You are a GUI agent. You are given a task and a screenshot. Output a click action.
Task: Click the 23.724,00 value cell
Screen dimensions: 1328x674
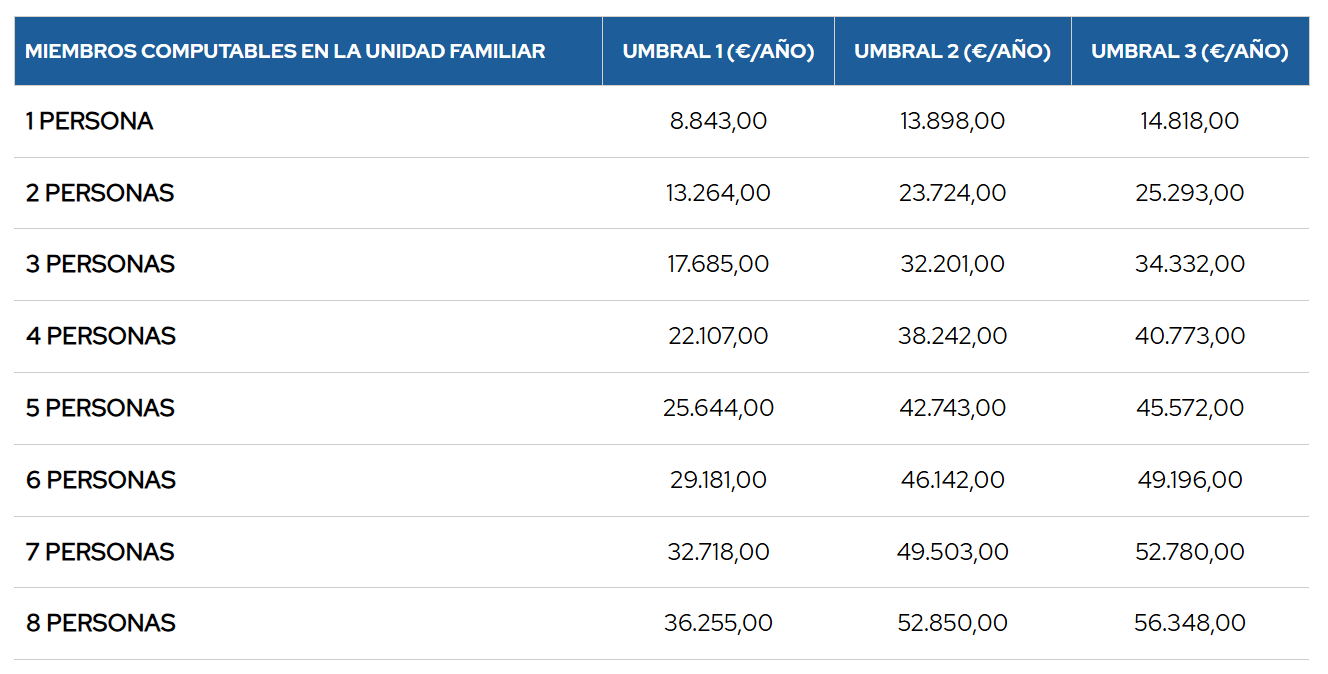click(952, 193)
